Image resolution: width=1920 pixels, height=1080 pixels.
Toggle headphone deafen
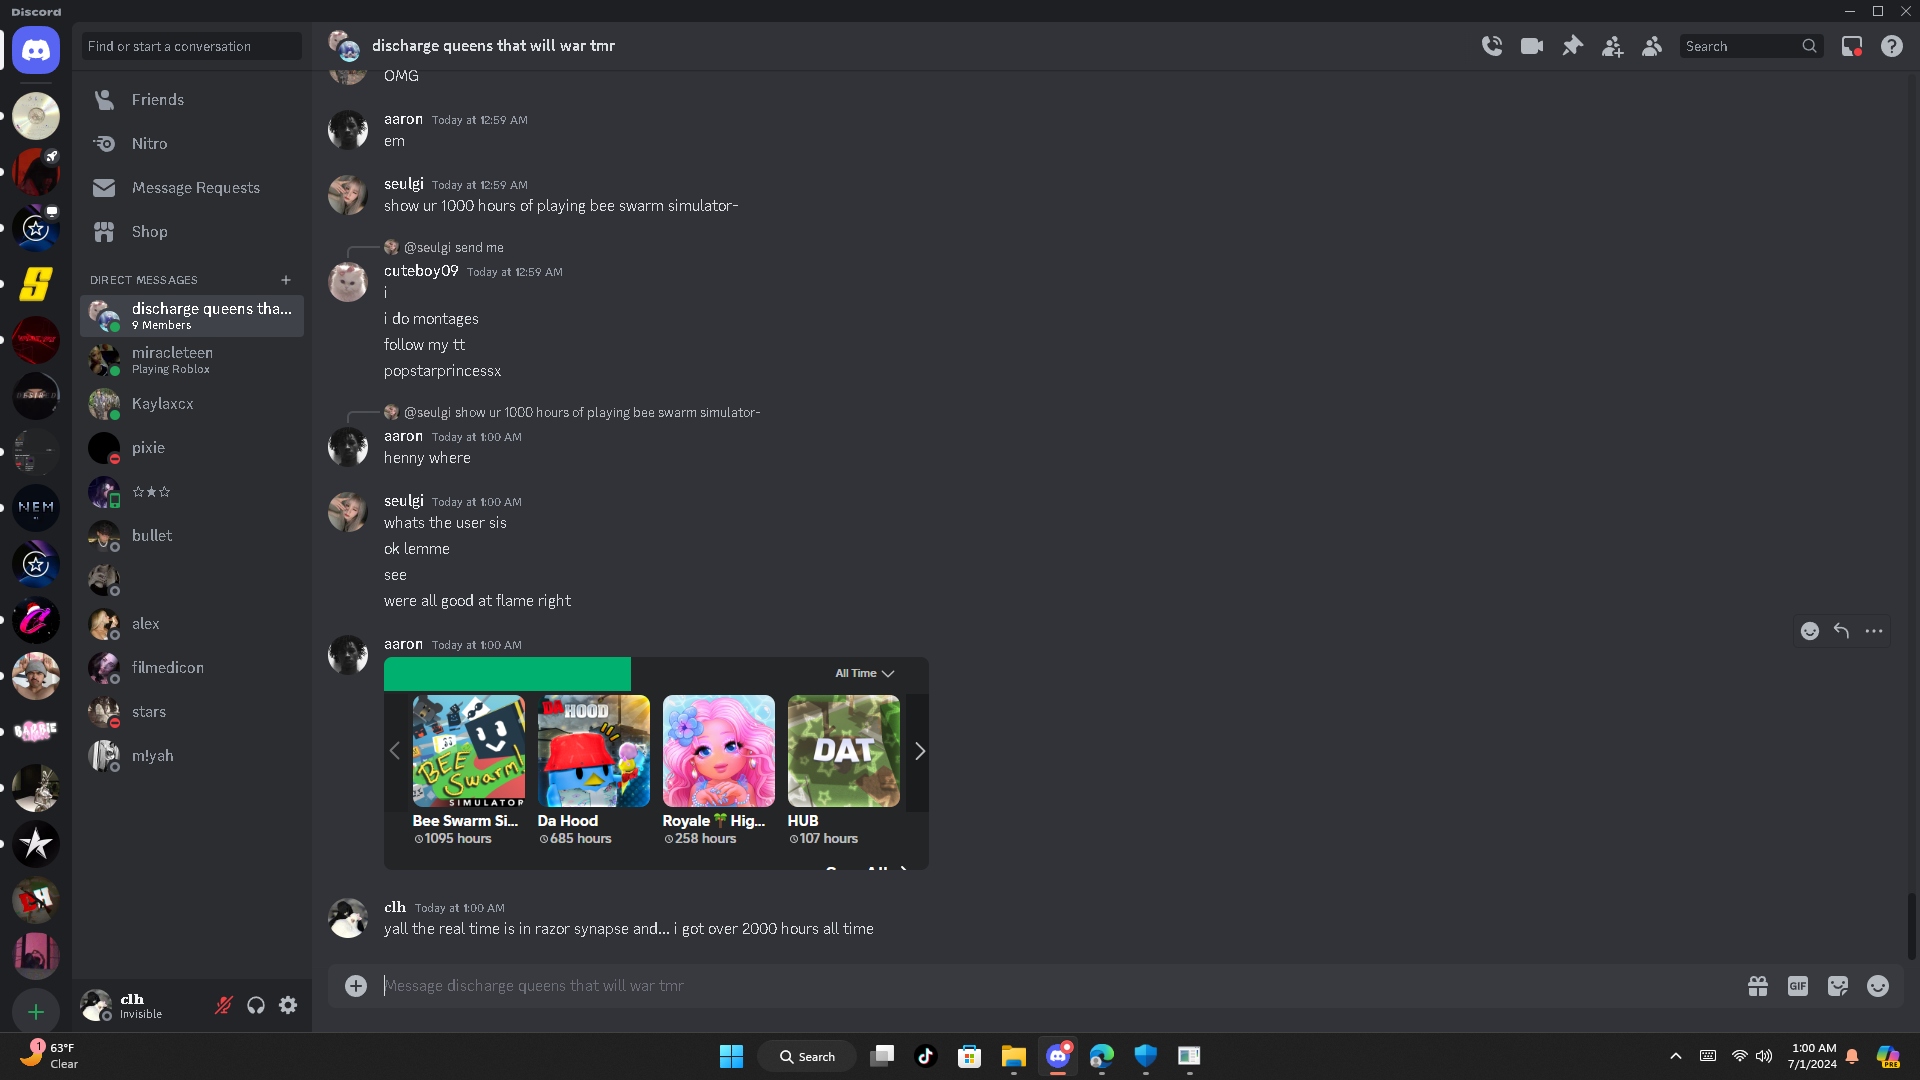(256, 1005)
